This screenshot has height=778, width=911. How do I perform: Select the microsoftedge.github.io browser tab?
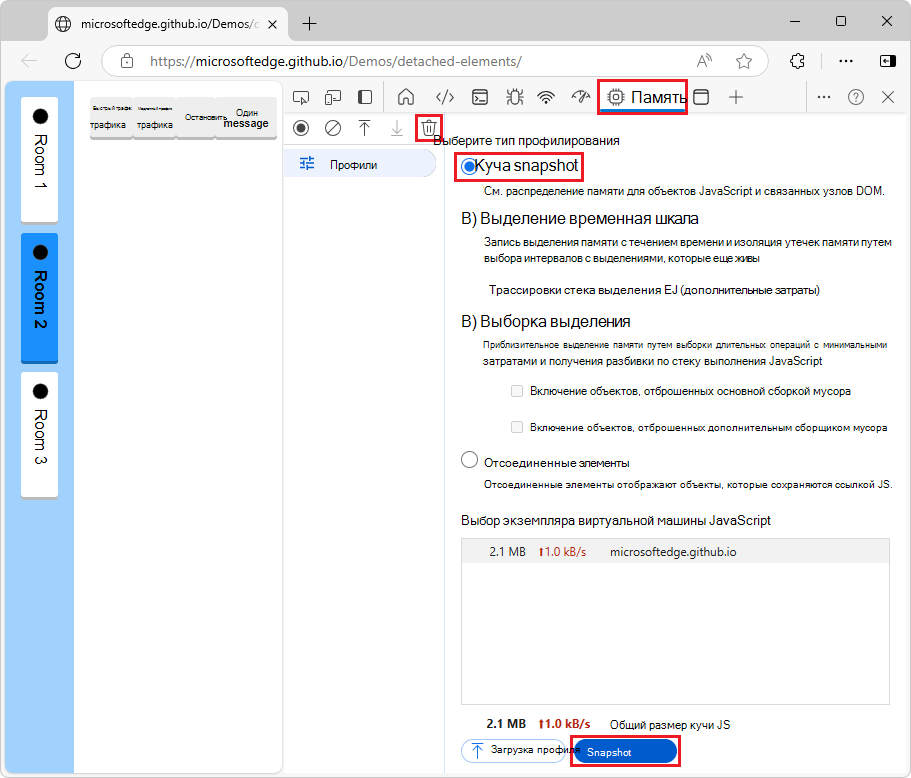168,24
